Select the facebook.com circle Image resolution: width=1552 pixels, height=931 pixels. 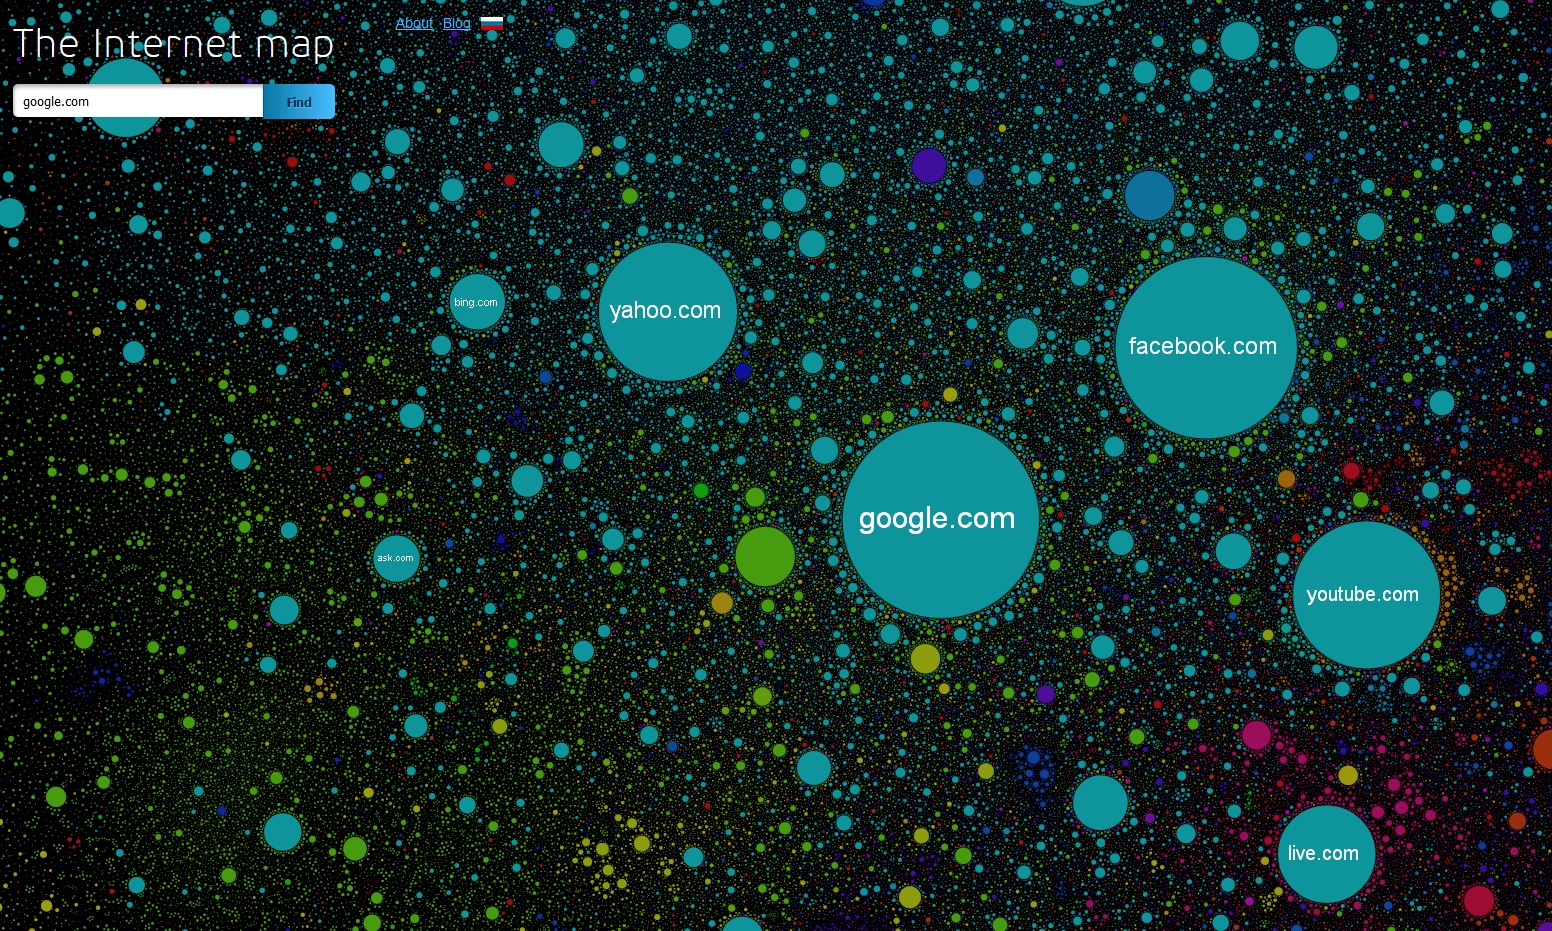pyautogui.click(x=1205, y=347)
